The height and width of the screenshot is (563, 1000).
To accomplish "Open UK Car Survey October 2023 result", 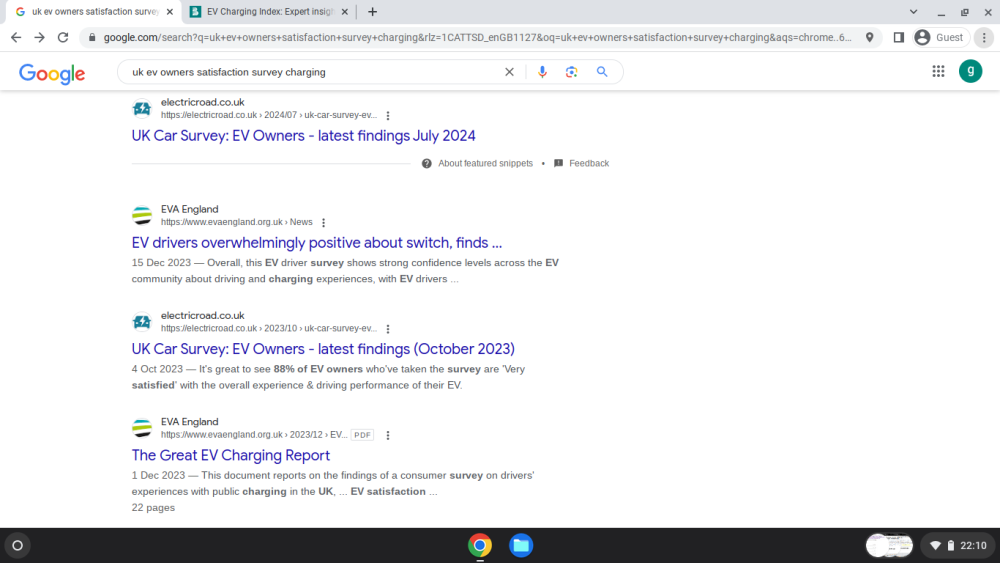I will coord(323,349).
